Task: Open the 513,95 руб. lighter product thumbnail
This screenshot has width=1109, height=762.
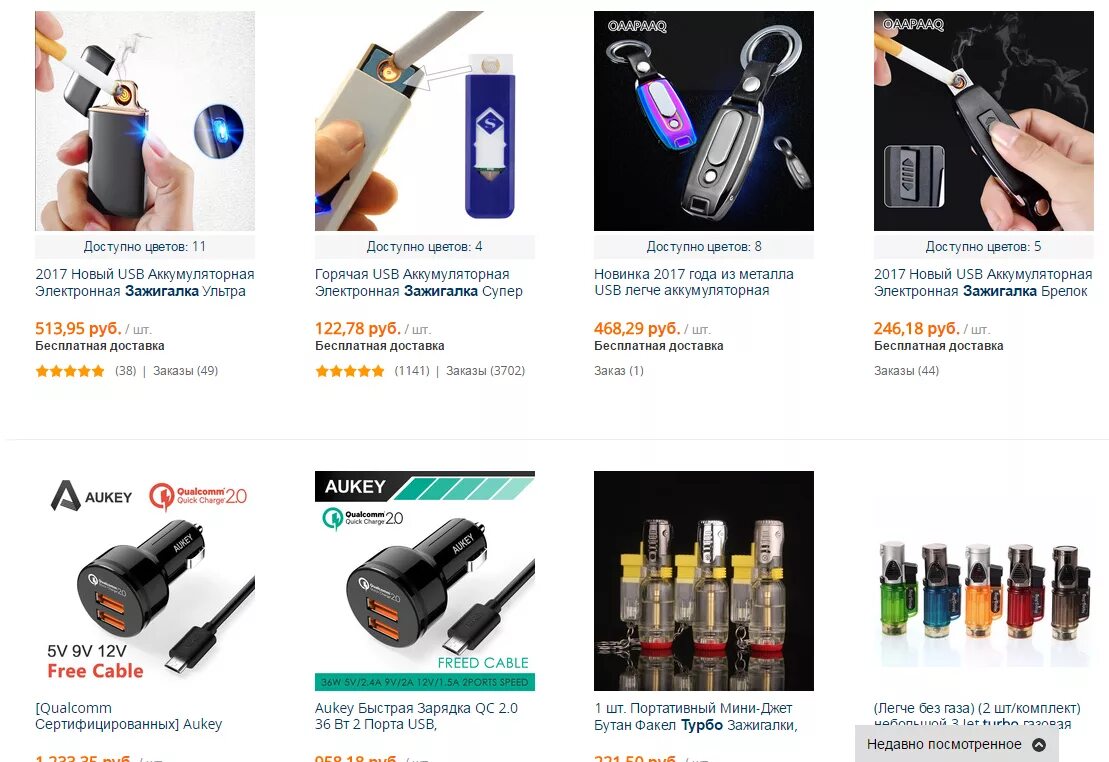Action: [x=145, y=120]
